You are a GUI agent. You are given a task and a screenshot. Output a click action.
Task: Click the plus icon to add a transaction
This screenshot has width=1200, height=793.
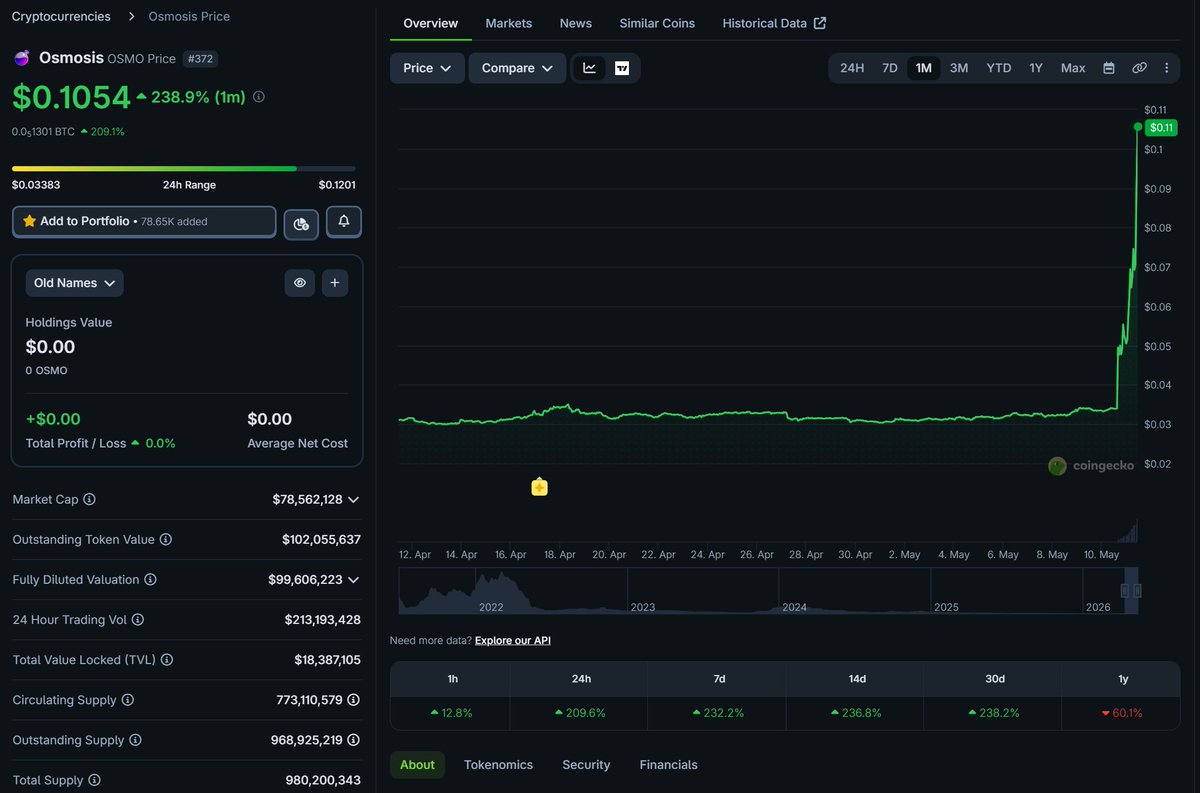click(x=334, y=283)
